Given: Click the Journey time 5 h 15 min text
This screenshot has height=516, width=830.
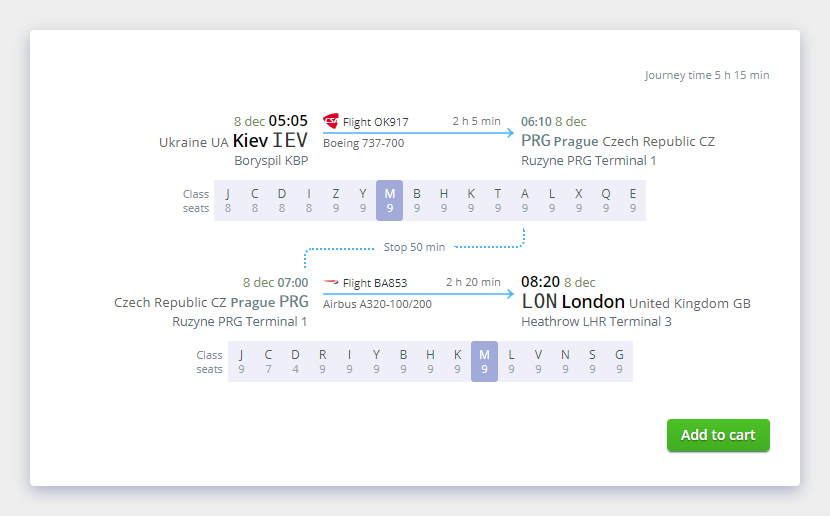Looking at the screenshot, I should coord(707,75).
